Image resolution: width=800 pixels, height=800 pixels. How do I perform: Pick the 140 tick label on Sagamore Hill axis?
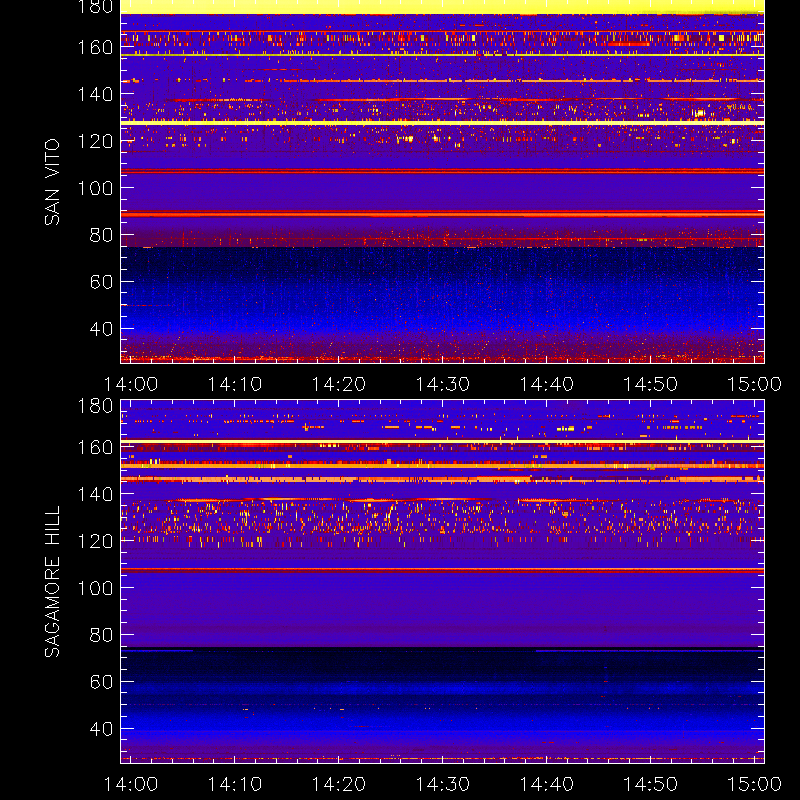pyautogui.click(x=95, y=494)
